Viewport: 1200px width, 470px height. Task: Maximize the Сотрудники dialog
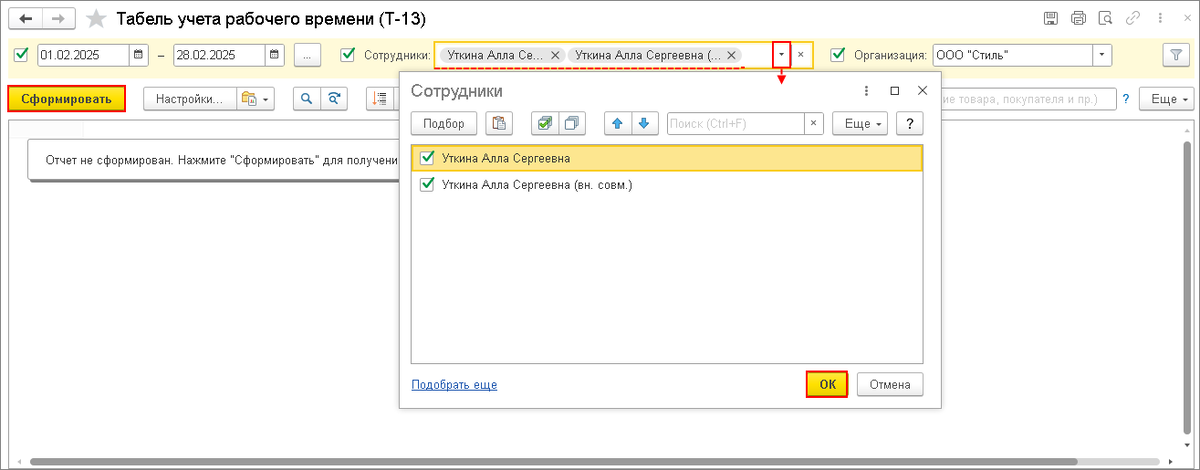click(895, 91)
